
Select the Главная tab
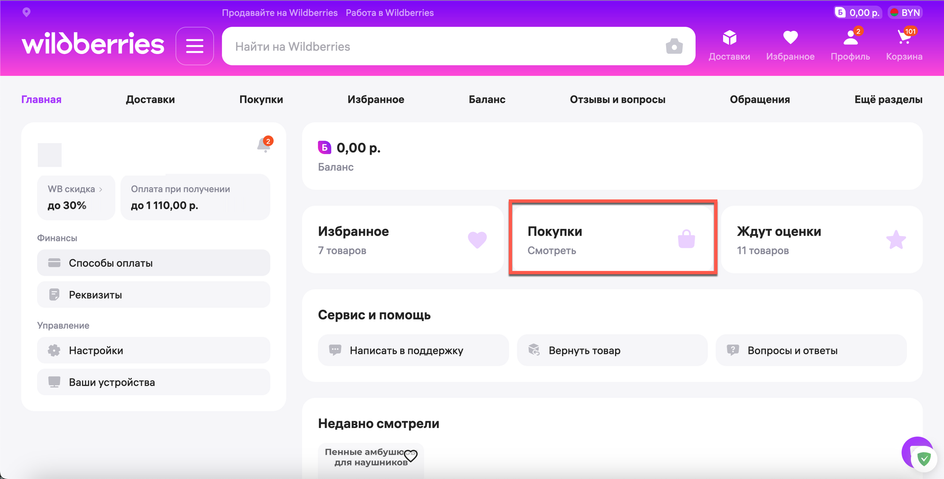pos(42,99)
